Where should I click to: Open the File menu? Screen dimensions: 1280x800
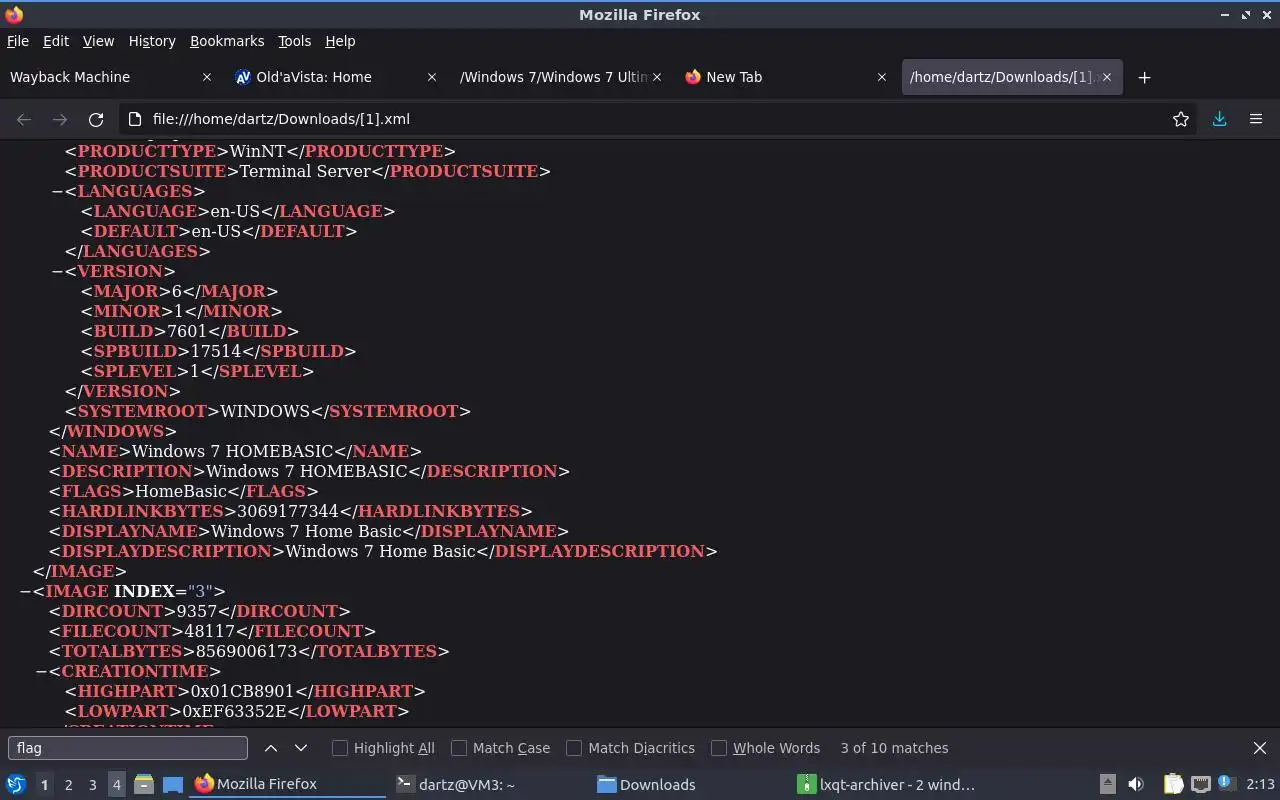pos(18,41)
